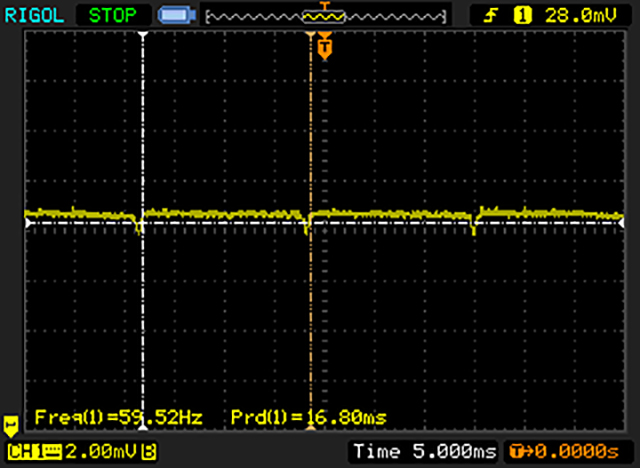The width and height of the screenshot is (640, 468).
Task: Click the orange vertical cursor bottom handle
Action: point(311,427)
